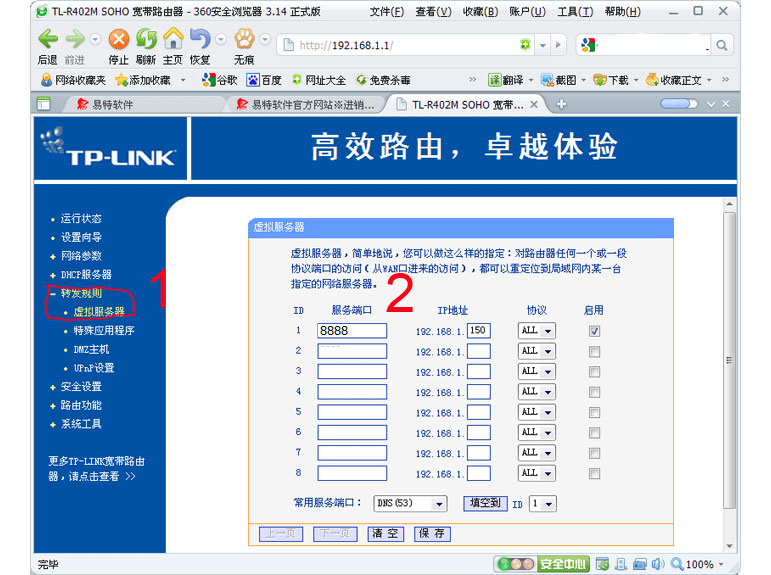Expand the common service port DNS(53) dropdown
Viewport: 771px width, 575px height.
(x=411, y=504)
